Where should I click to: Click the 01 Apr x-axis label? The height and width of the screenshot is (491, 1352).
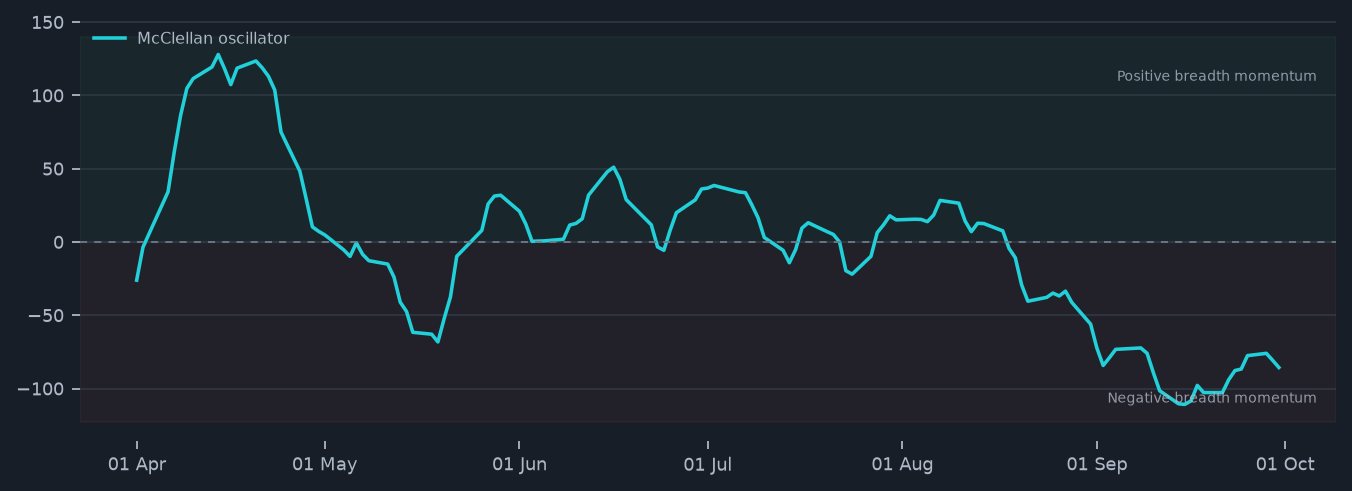[x=137, y=464]
